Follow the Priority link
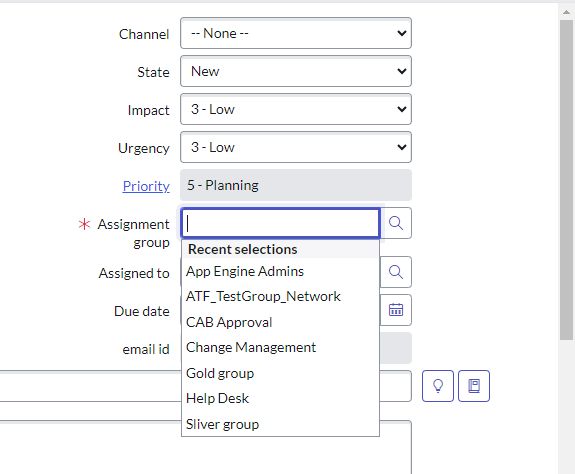Viewport: 575px width, 474px height. (x=146, y=186)
